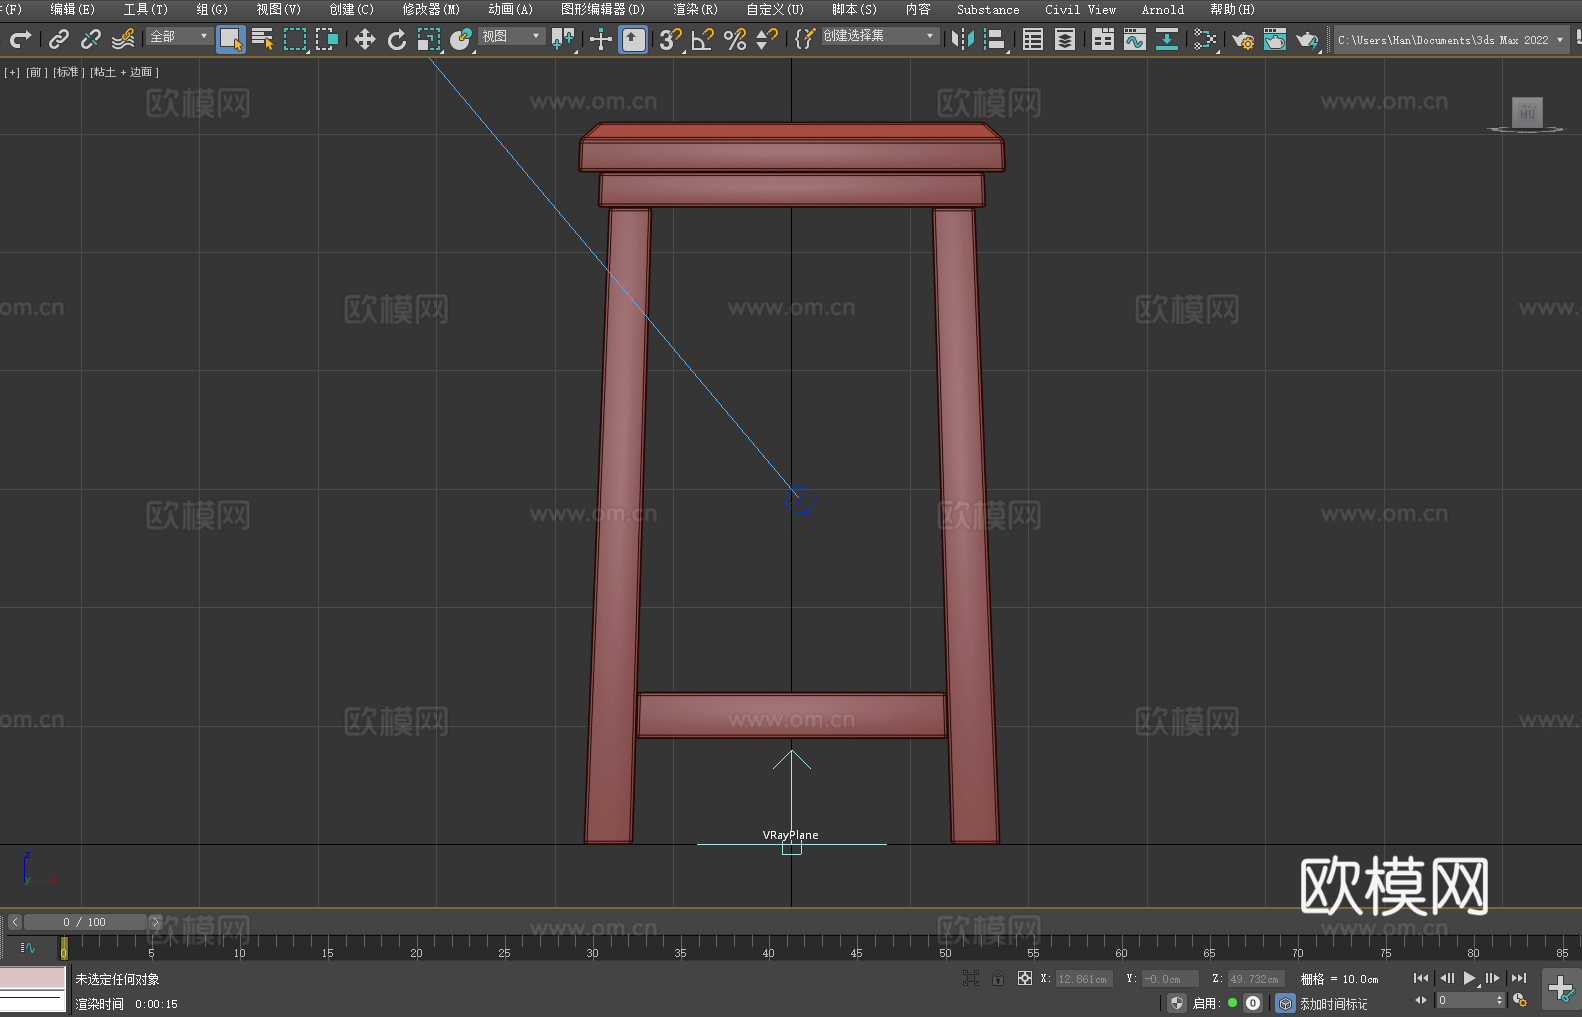Open the Scene Explorer toggle icon
1582x1017 pixels.
click(1033, 39)
